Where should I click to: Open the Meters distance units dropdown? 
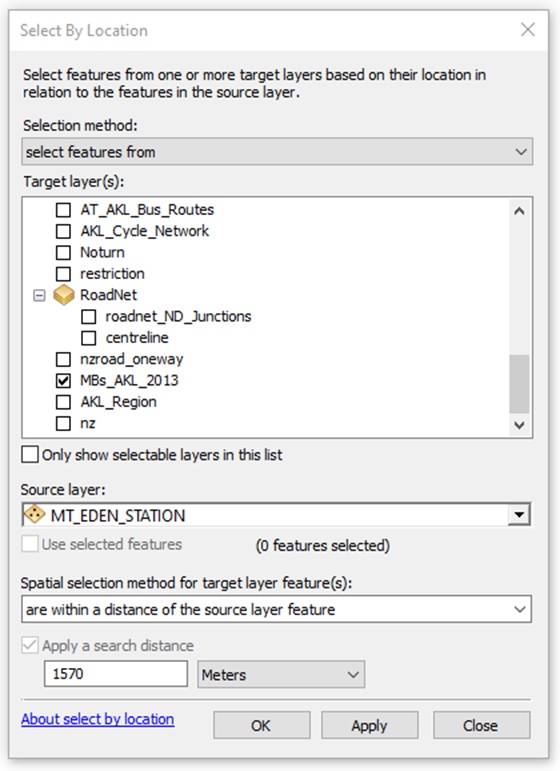[x=281, y=674]
